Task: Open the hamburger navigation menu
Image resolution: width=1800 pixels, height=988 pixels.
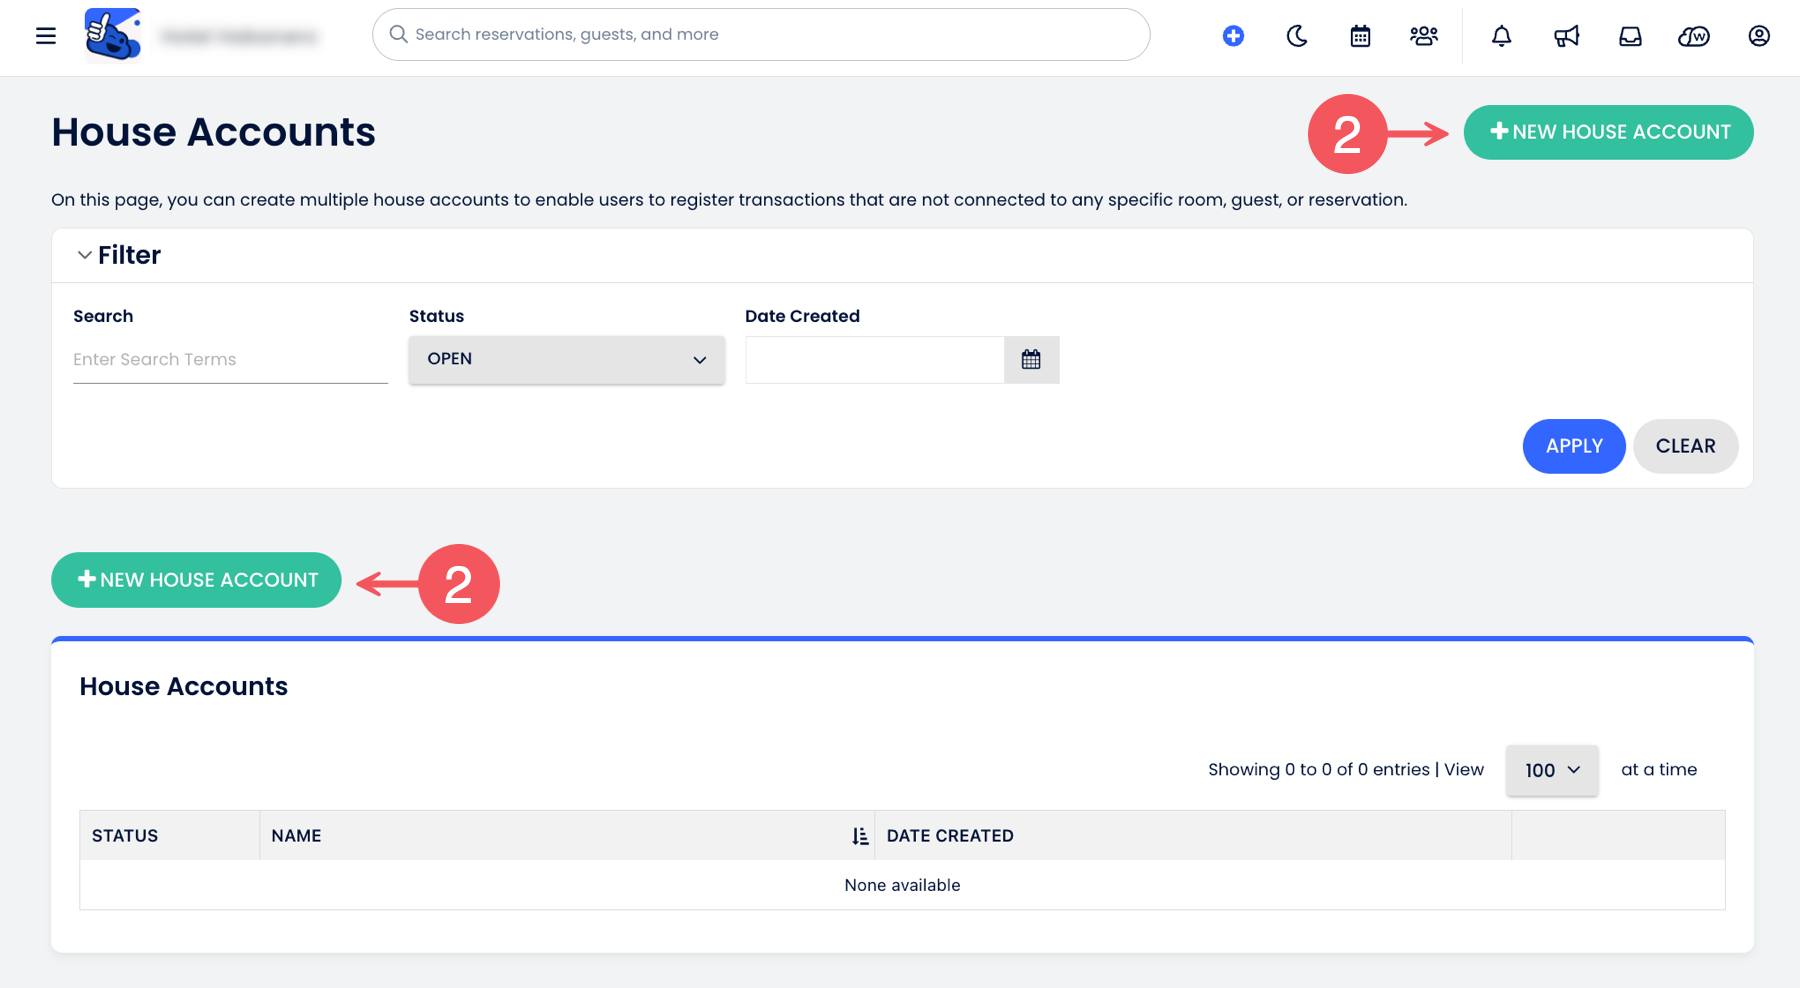Action: [x=46, y=36]
